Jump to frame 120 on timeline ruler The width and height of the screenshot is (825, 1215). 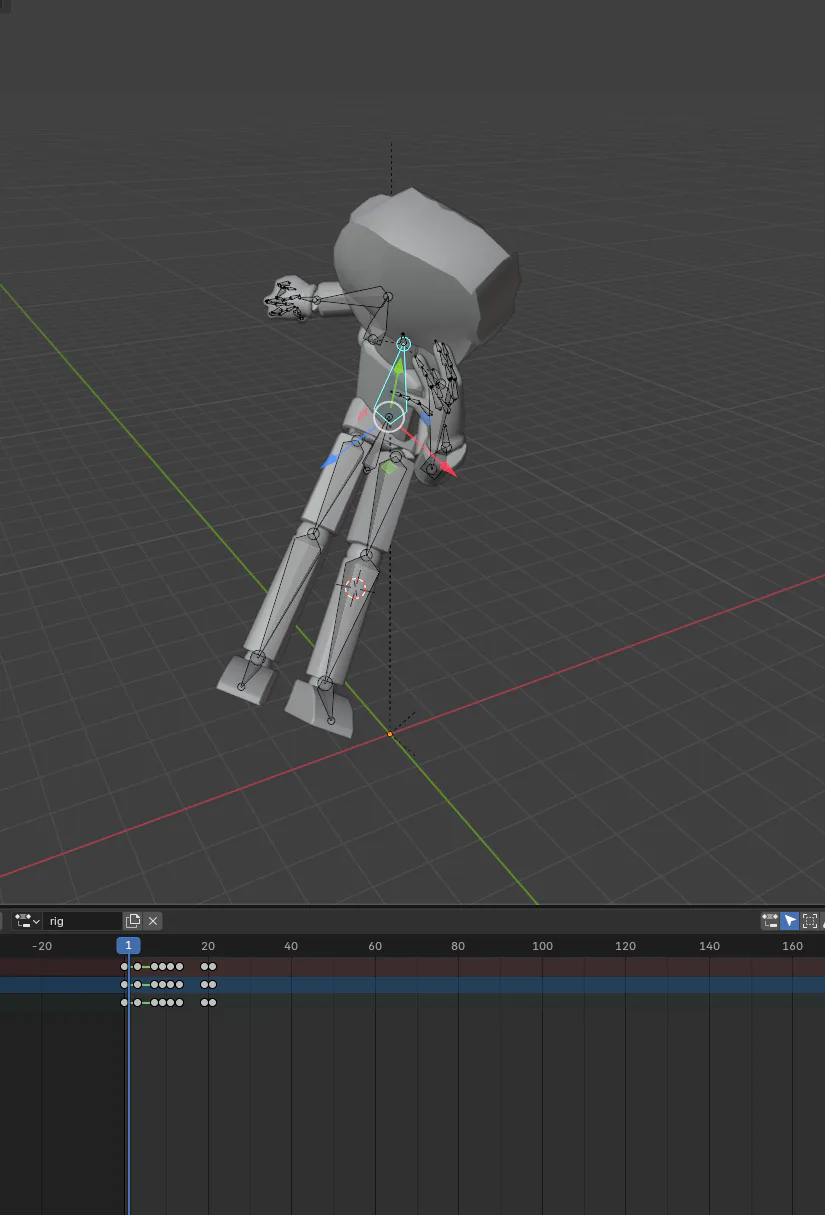pyautogui.click(x=625, y=946)
